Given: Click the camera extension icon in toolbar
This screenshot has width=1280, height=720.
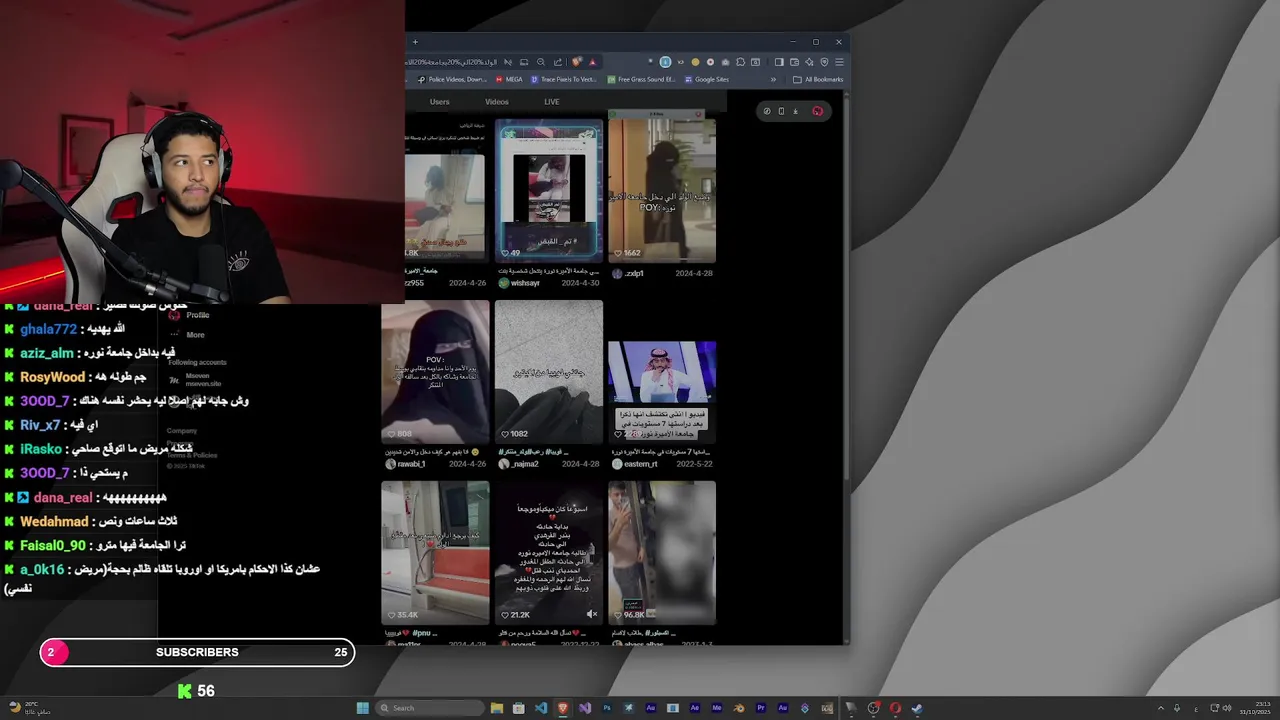Looking at the screenshot, I should pos(725,62).
